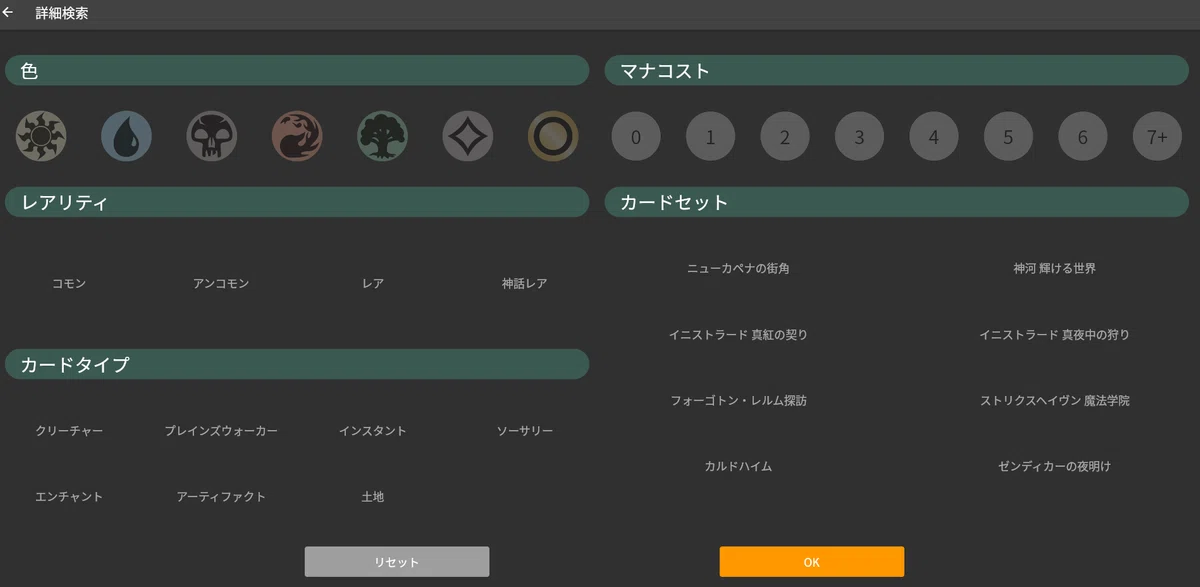Click the 色 section header
This screenshot has height=587, width=1200.
(x=297, y=70)
